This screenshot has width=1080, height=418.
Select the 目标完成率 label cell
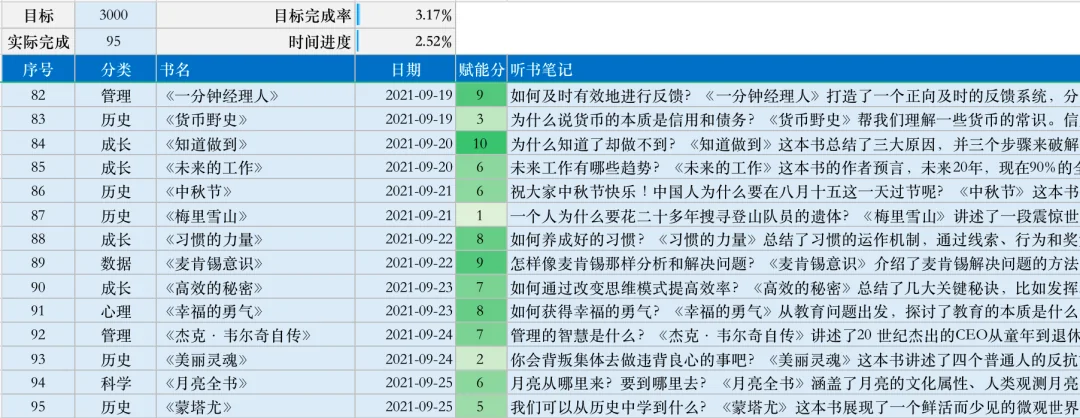coord(256,15)
